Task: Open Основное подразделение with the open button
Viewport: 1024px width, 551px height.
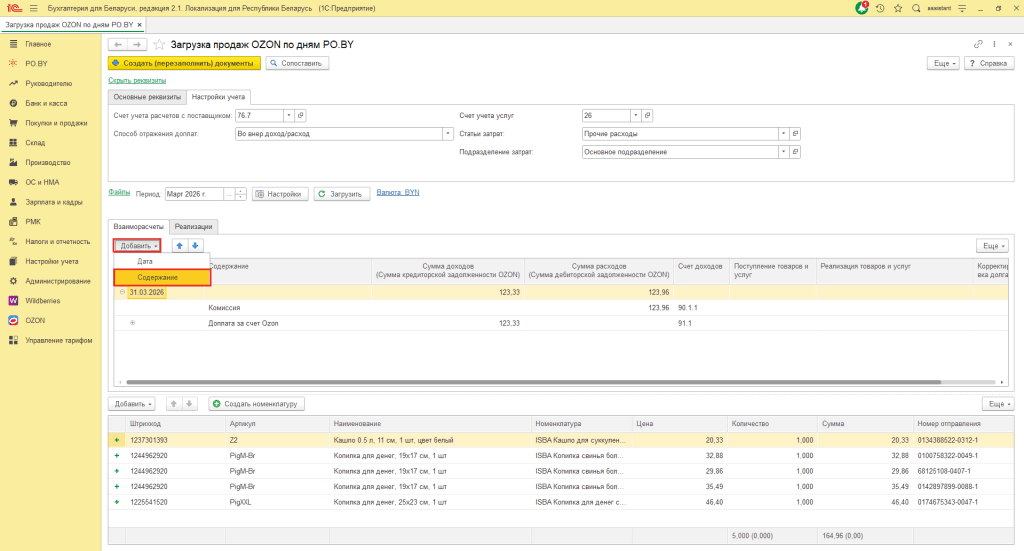Action: (795, 152)
